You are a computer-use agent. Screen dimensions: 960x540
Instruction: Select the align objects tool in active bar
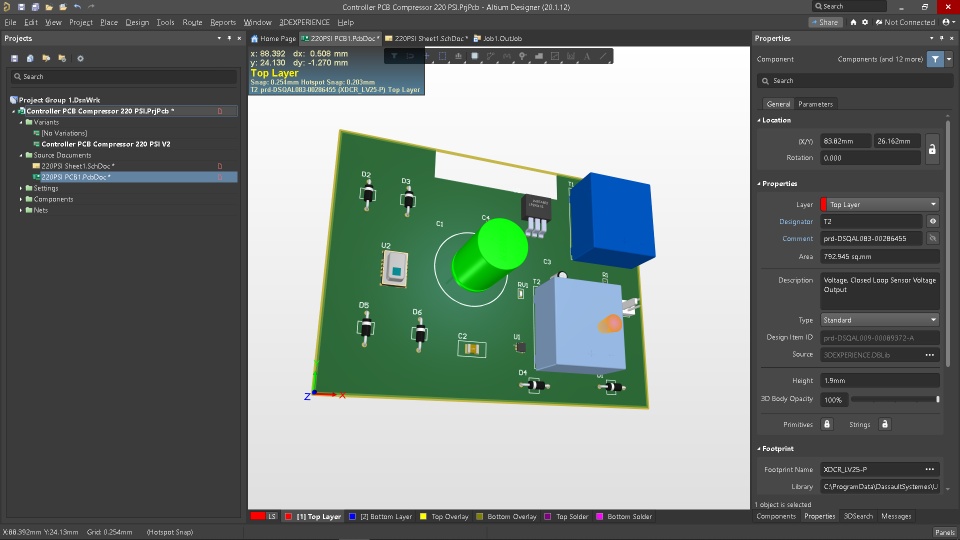[x=459, y=56]
